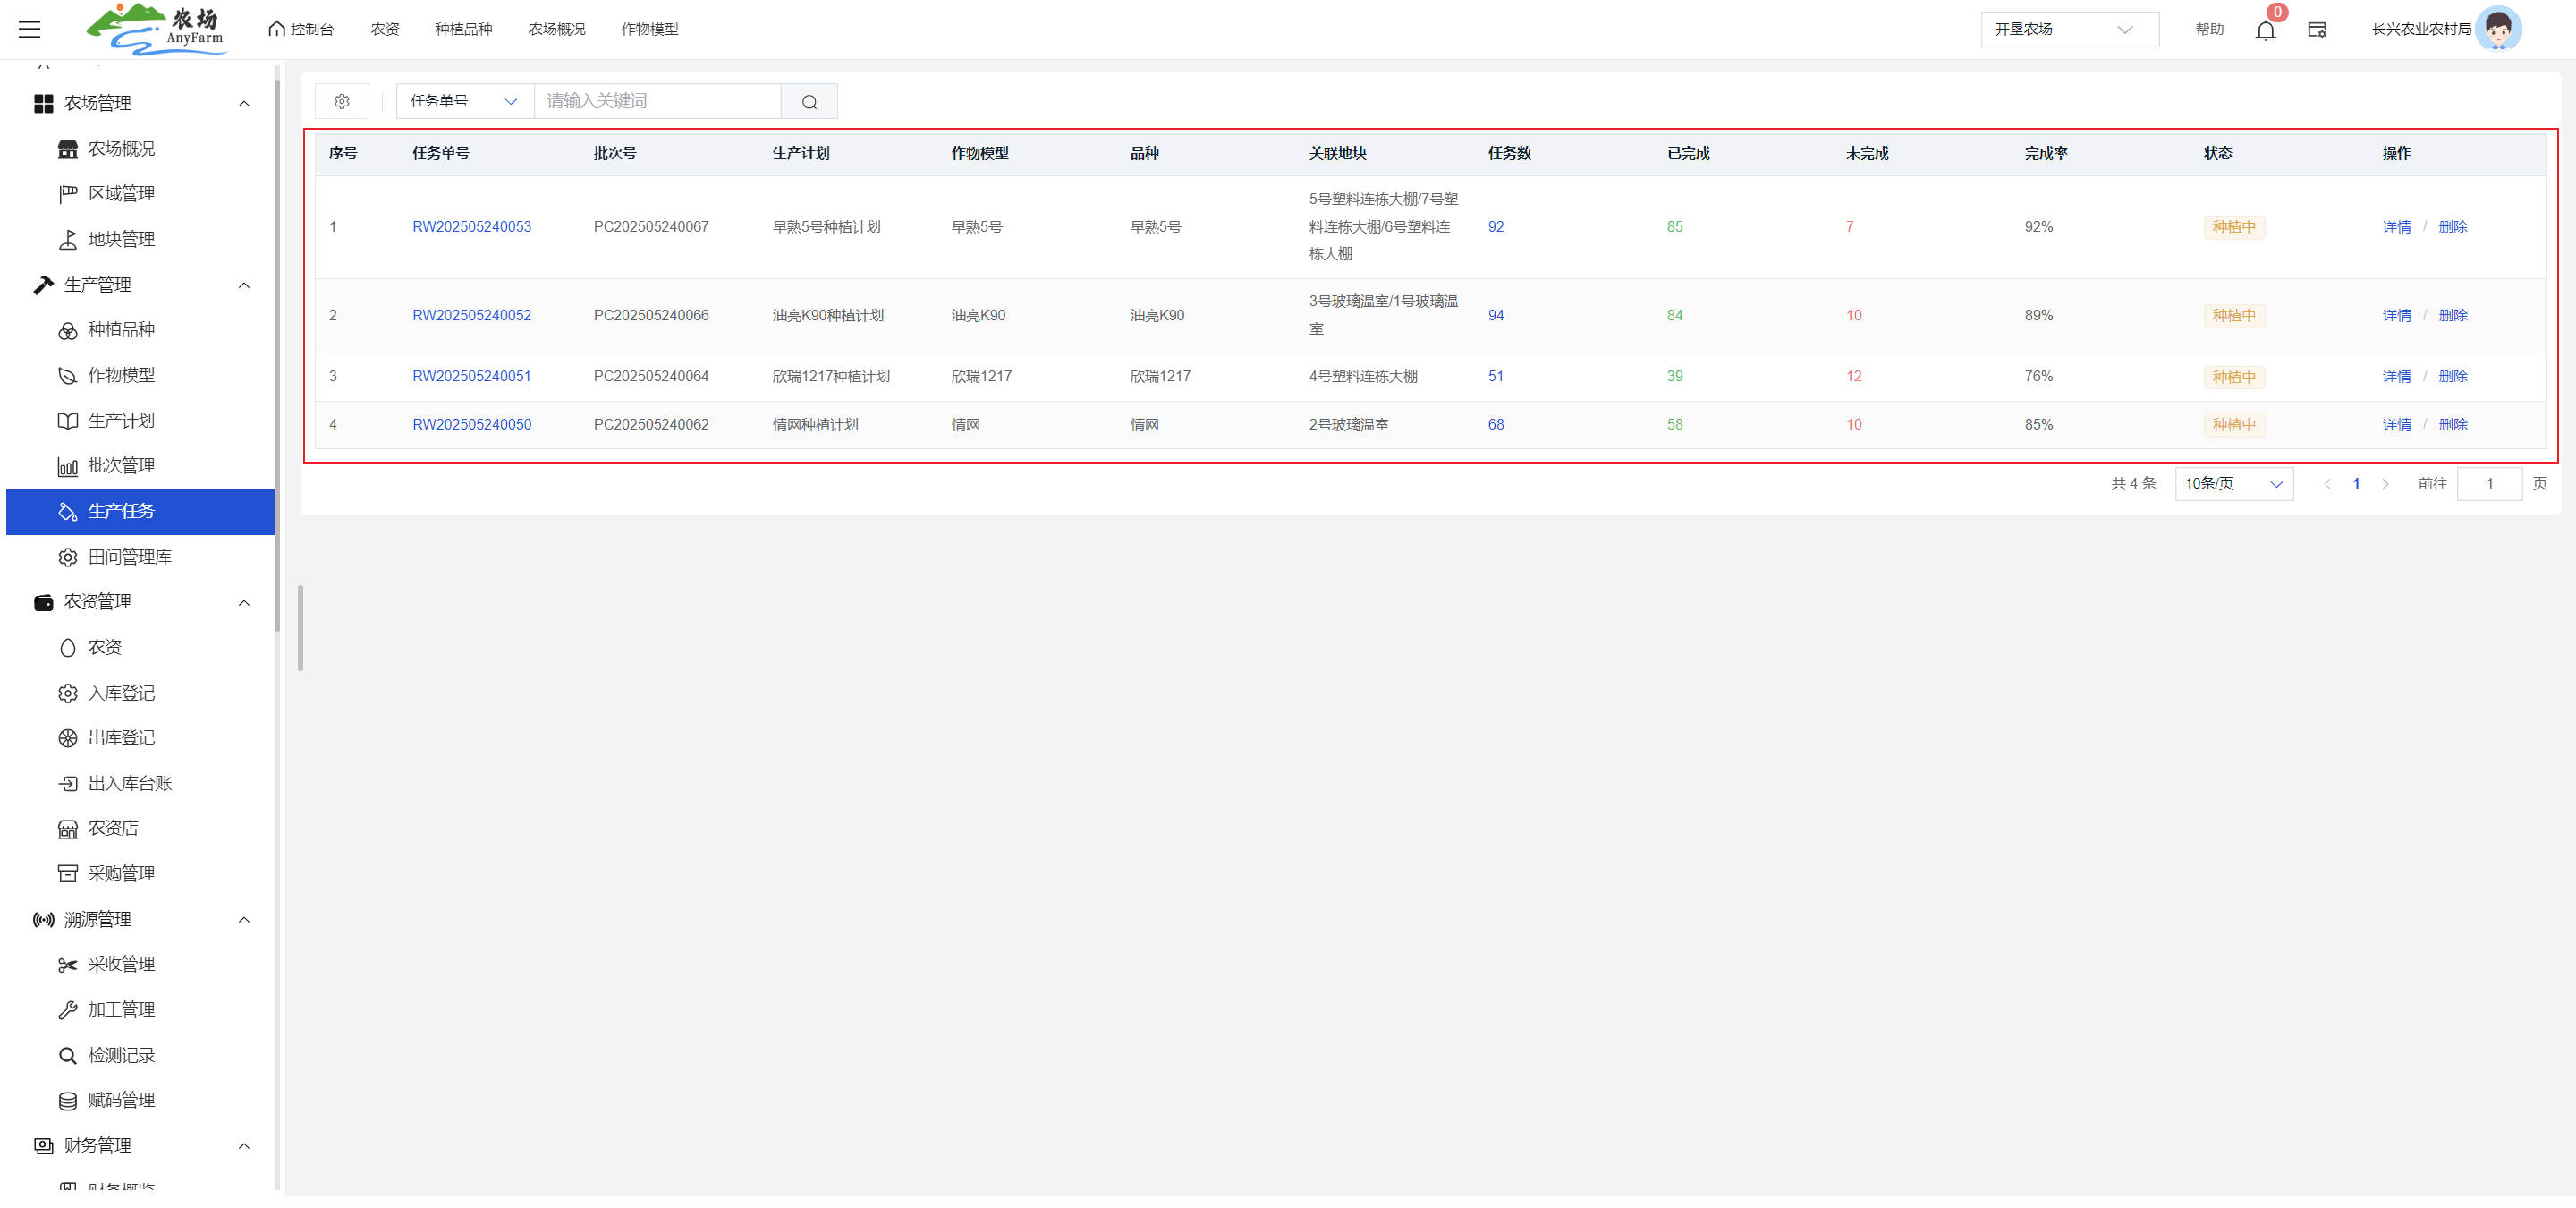Open 检测记录 in the sidebar

121,1055
